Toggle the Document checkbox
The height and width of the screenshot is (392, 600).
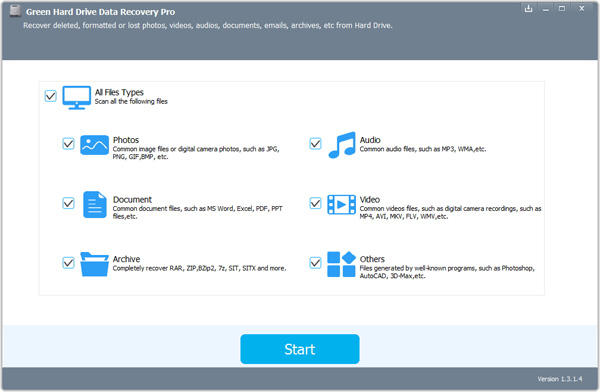68,203
